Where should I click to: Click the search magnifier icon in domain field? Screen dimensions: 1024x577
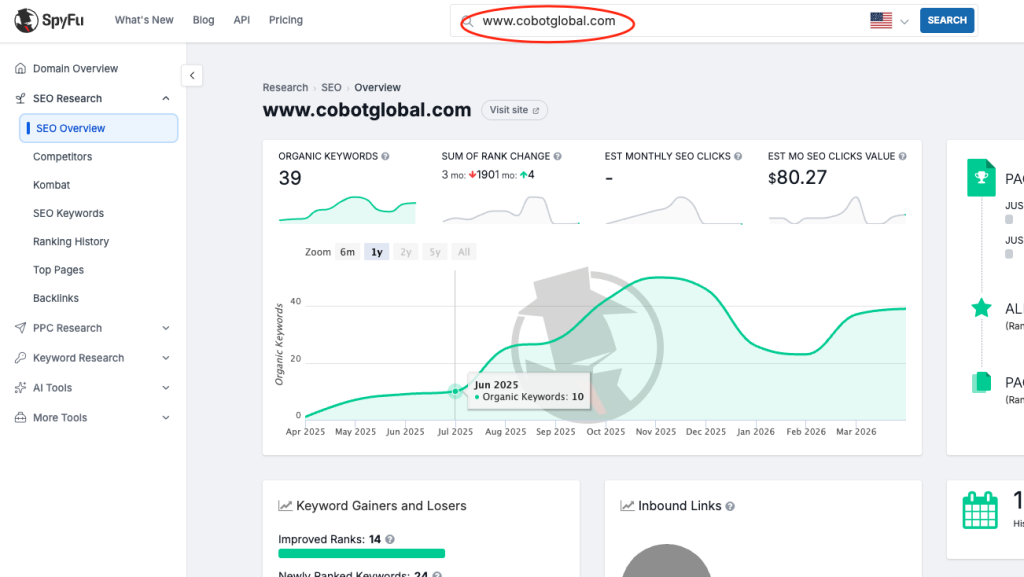click(468, 21)
